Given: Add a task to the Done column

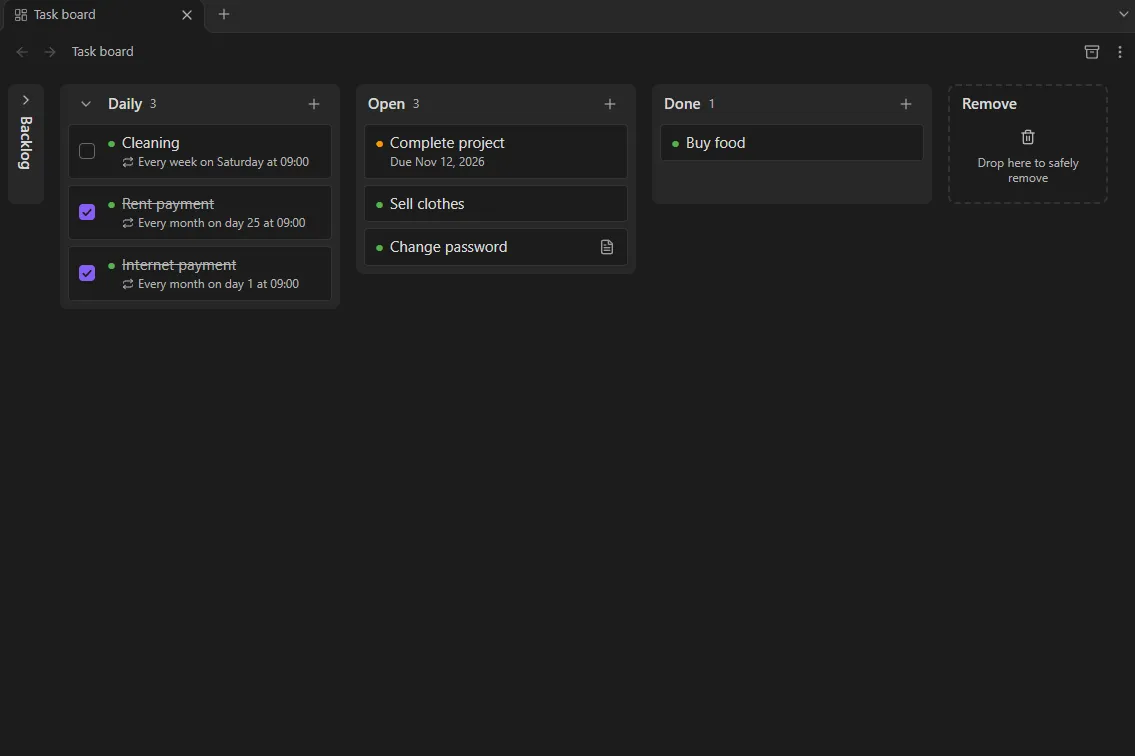Looking at the screenshot, I should 906,104.
